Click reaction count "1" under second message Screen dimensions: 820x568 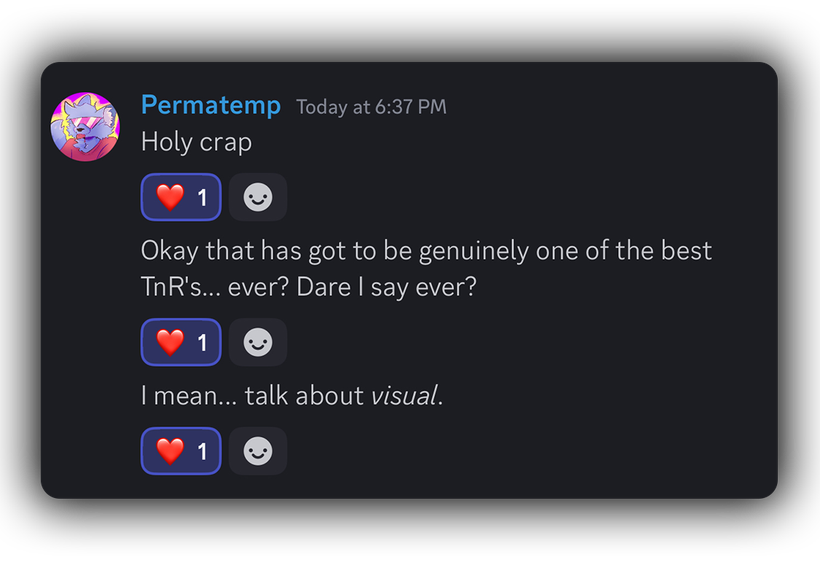click(x=202, y=343)
